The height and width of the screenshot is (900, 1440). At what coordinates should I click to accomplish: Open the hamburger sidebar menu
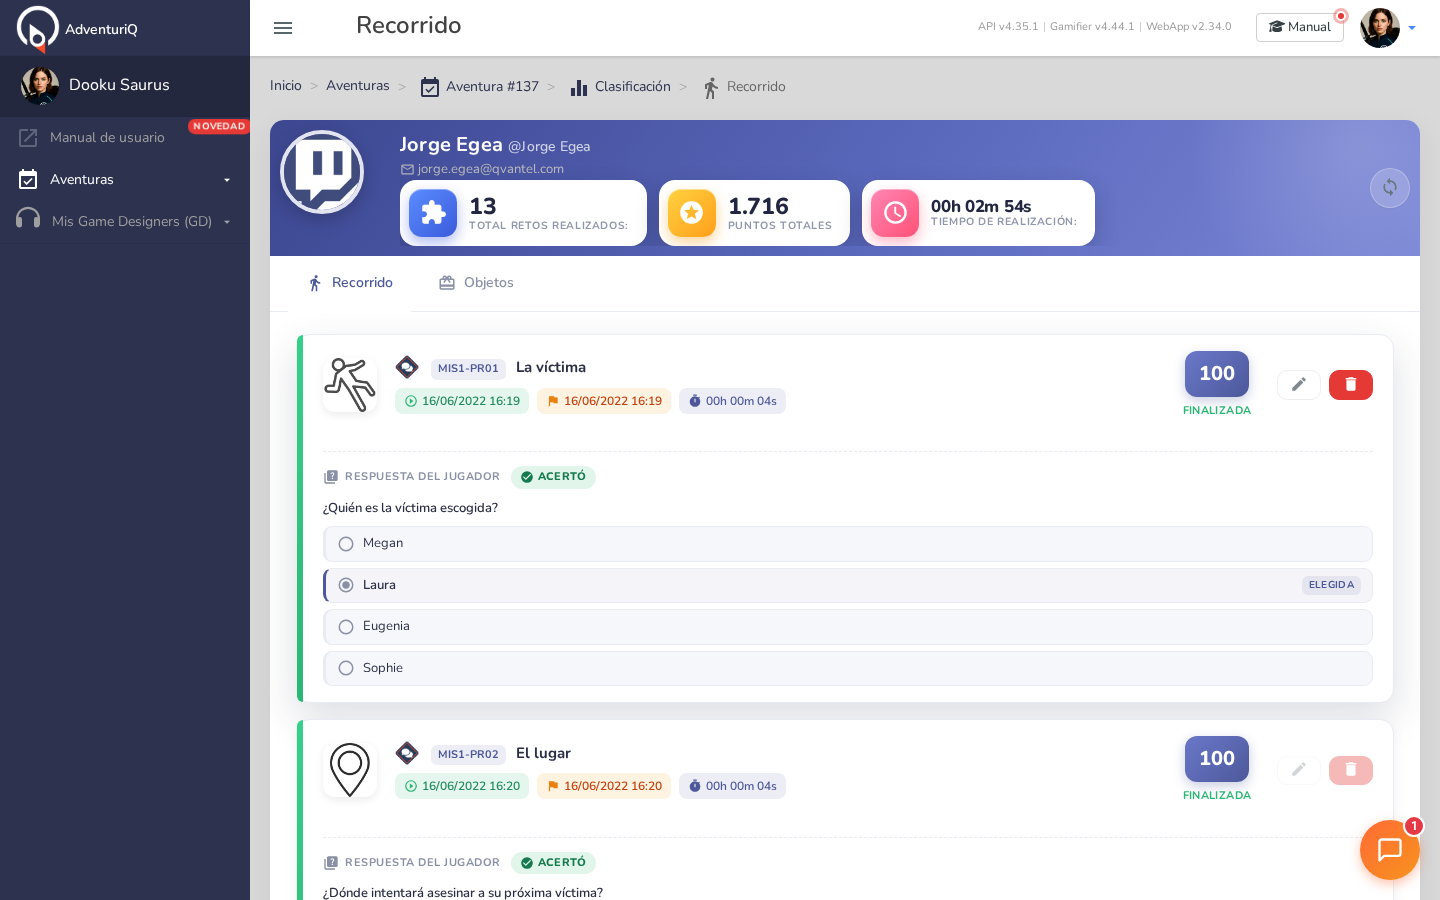point(283,28)
